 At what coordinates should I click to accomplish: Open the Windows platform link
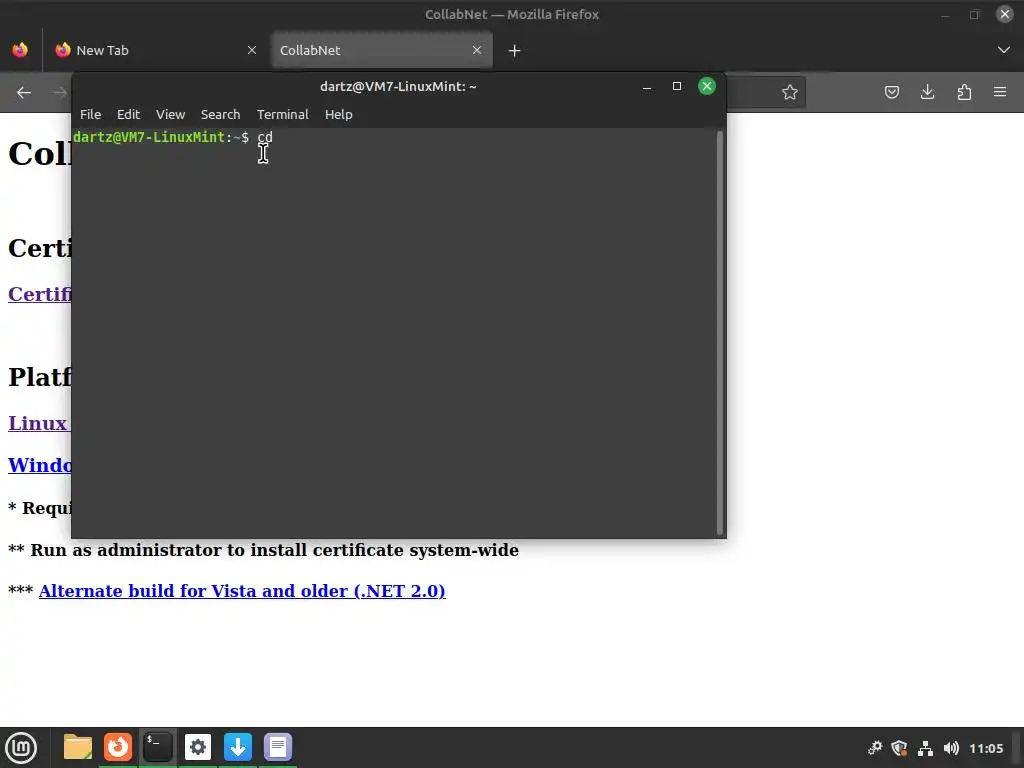pos(40,465)
